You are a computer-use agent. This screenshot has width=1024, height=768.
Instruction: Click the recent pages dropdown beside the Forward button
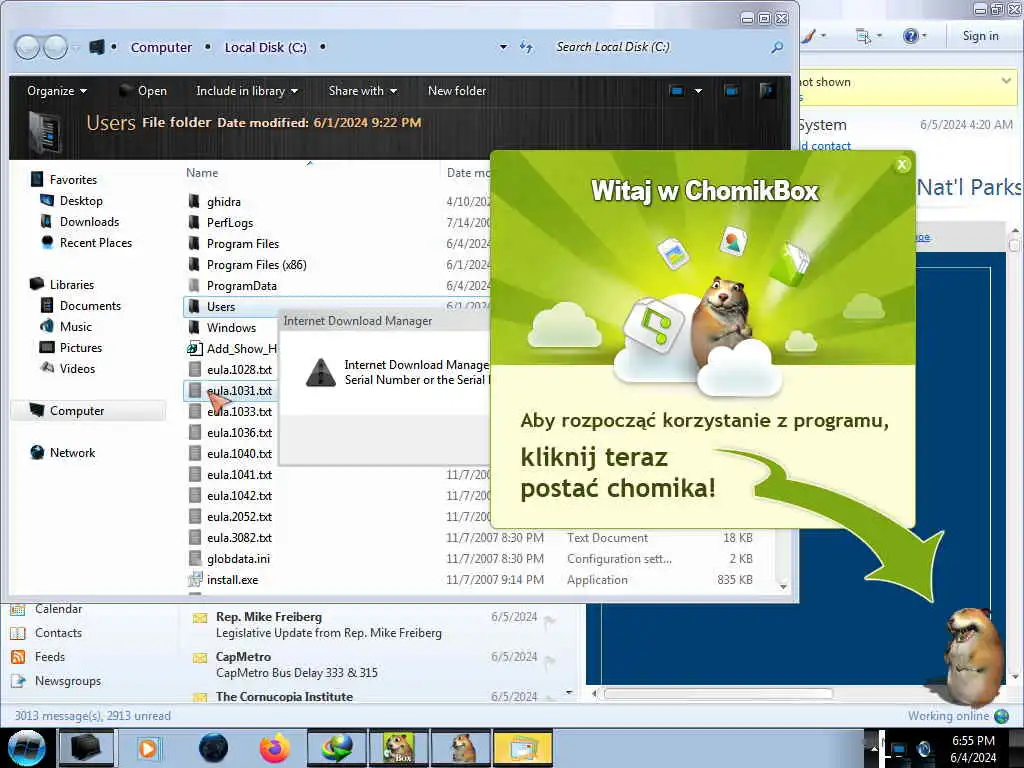pyautogui.click(x=76, y=47)
